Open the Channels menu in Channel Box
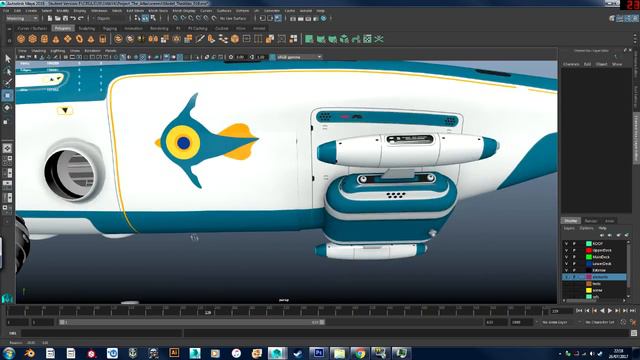Image resolution: width=640 pixels, height=360 pixels. pyautogui.click(x=571, y=64)
